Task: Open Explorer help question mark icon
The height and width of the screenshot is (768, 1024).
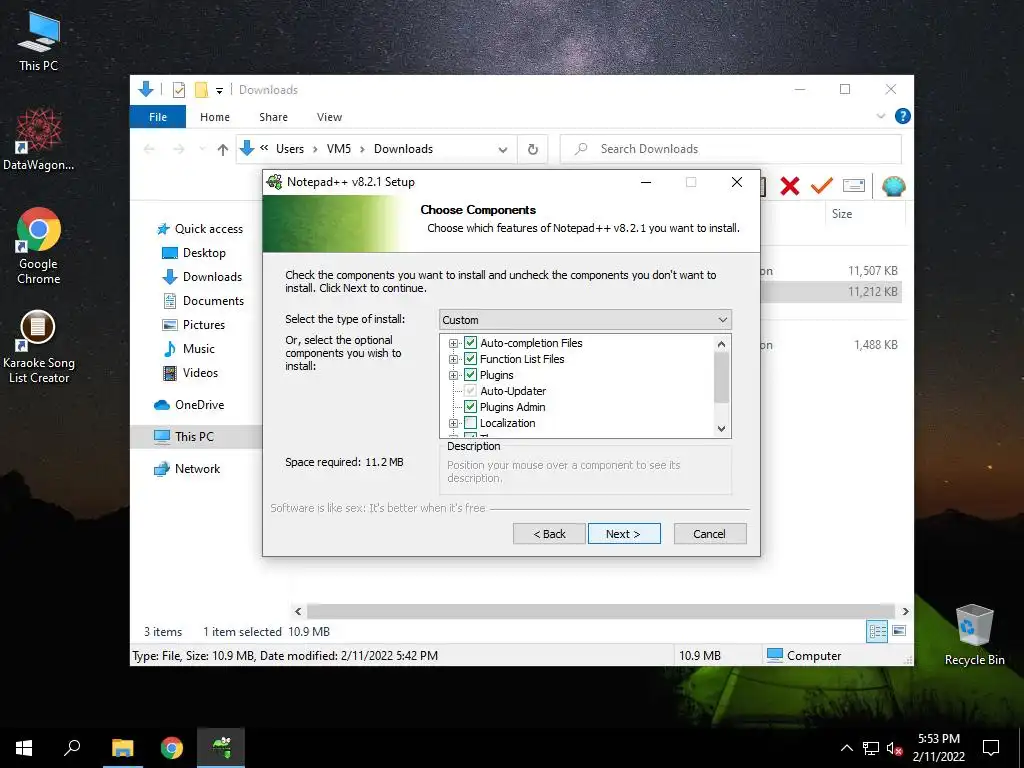Action: click(x=903, y=116)
